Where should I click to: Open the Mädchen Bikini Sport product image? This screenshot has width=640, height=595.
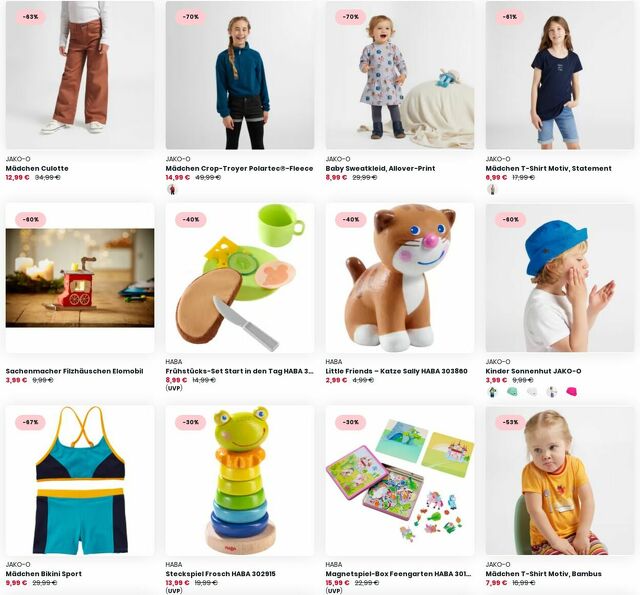coord(80,481)
